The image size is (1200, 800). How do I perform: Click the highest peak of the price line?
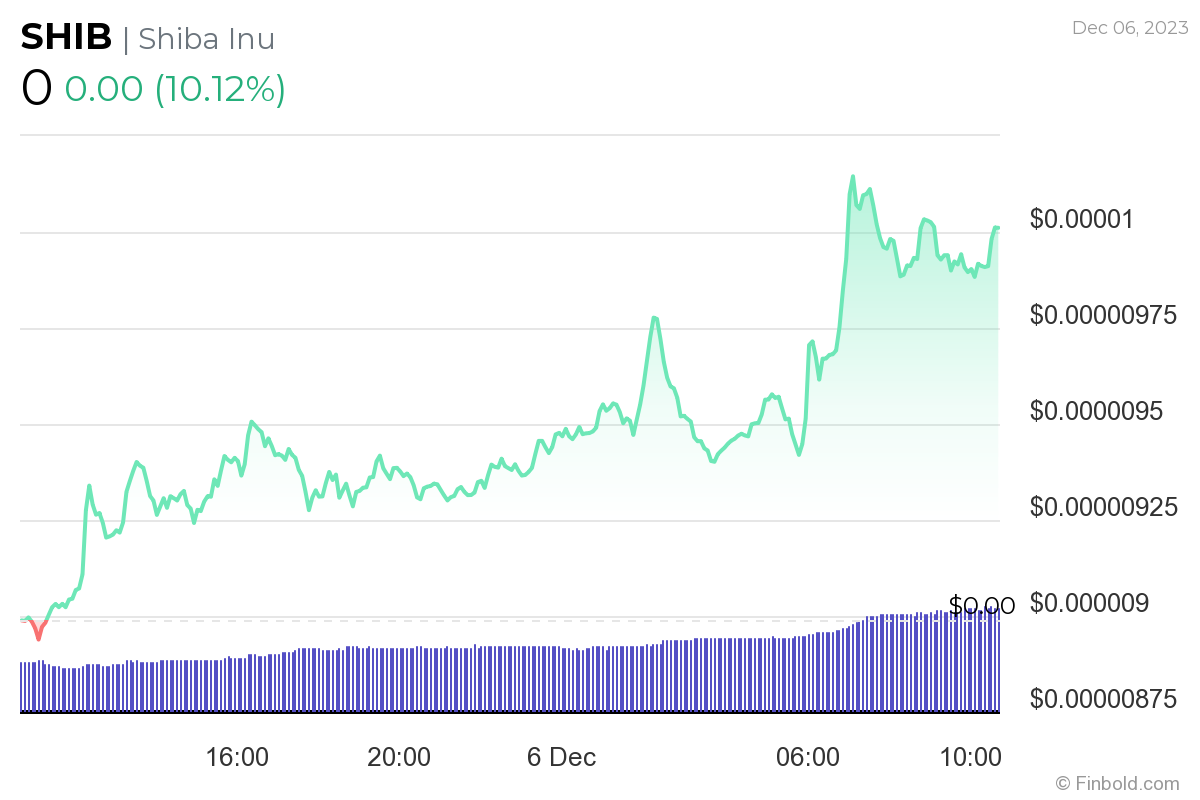(853, 177)
